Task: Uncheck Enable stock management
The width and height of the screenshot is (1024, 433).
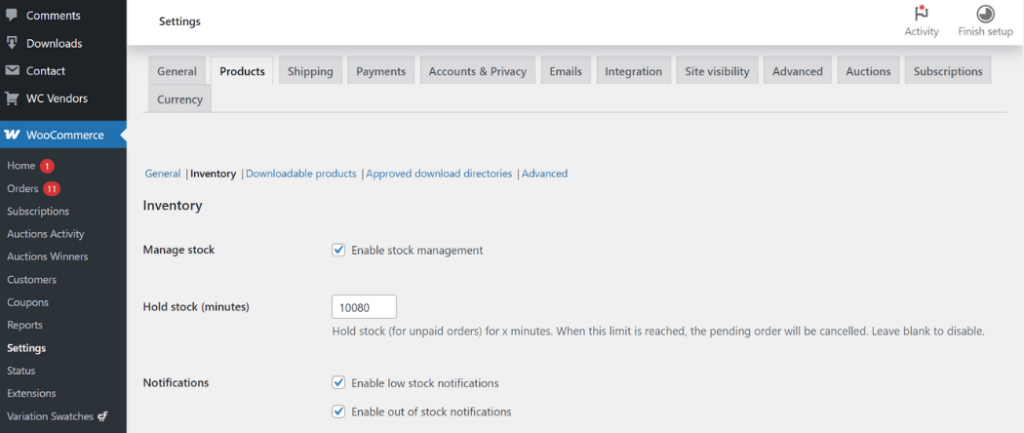Action: point(338,249)
